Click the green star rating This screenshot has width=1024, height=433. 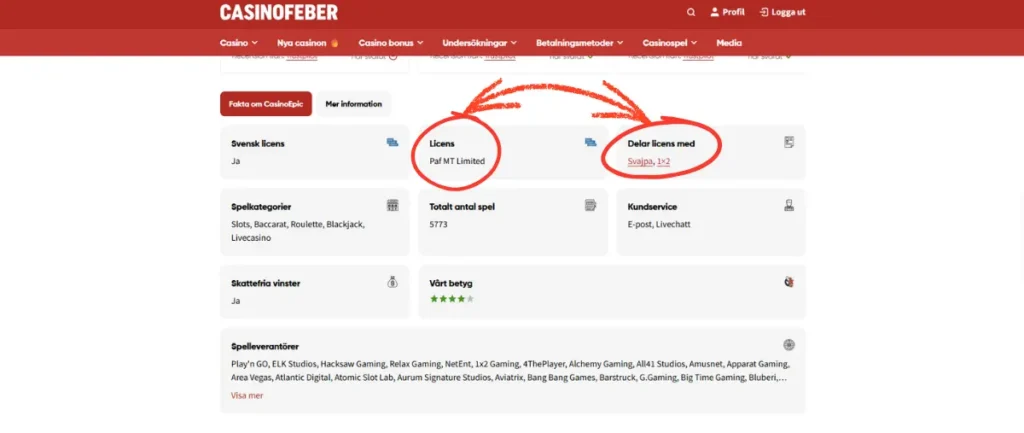[451, 299]
